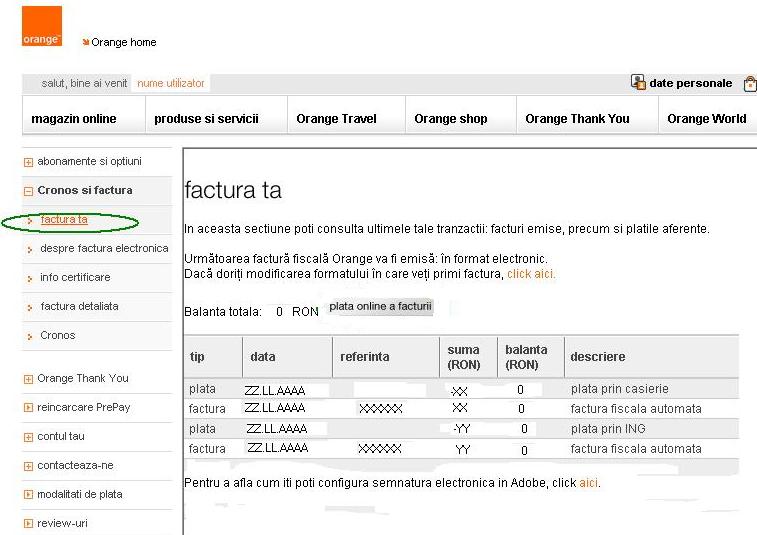
Task: Open contacteaza-ne in the sidebar
Action: pos(75,465)
